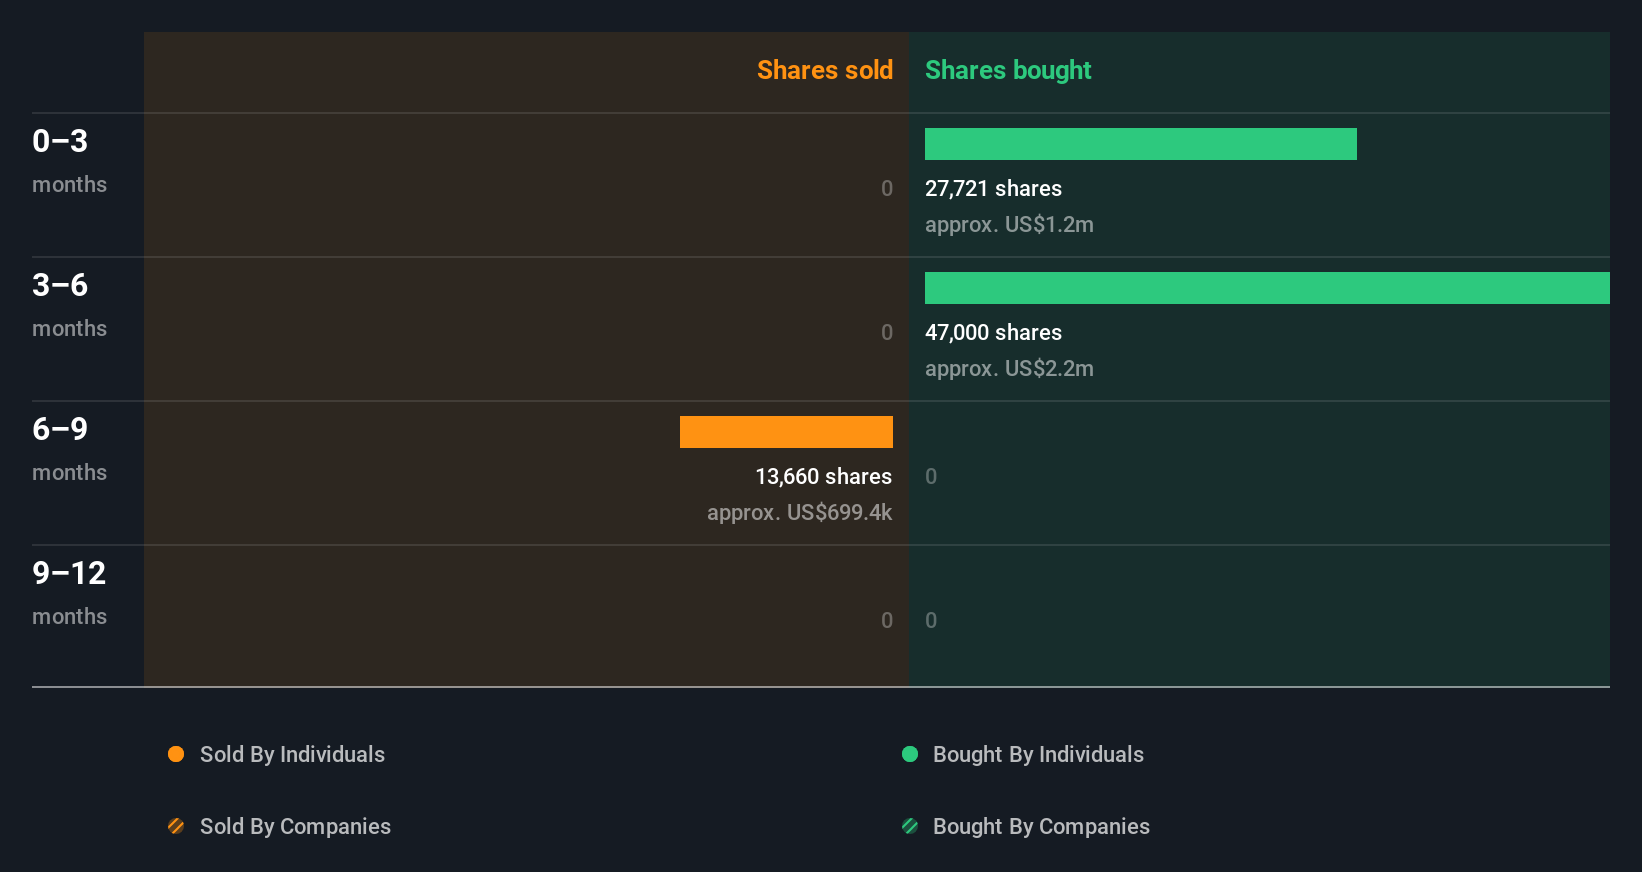Click the approx. US$2.2m value
Screen dimensions: 1642x872
tap(1009, 368)
